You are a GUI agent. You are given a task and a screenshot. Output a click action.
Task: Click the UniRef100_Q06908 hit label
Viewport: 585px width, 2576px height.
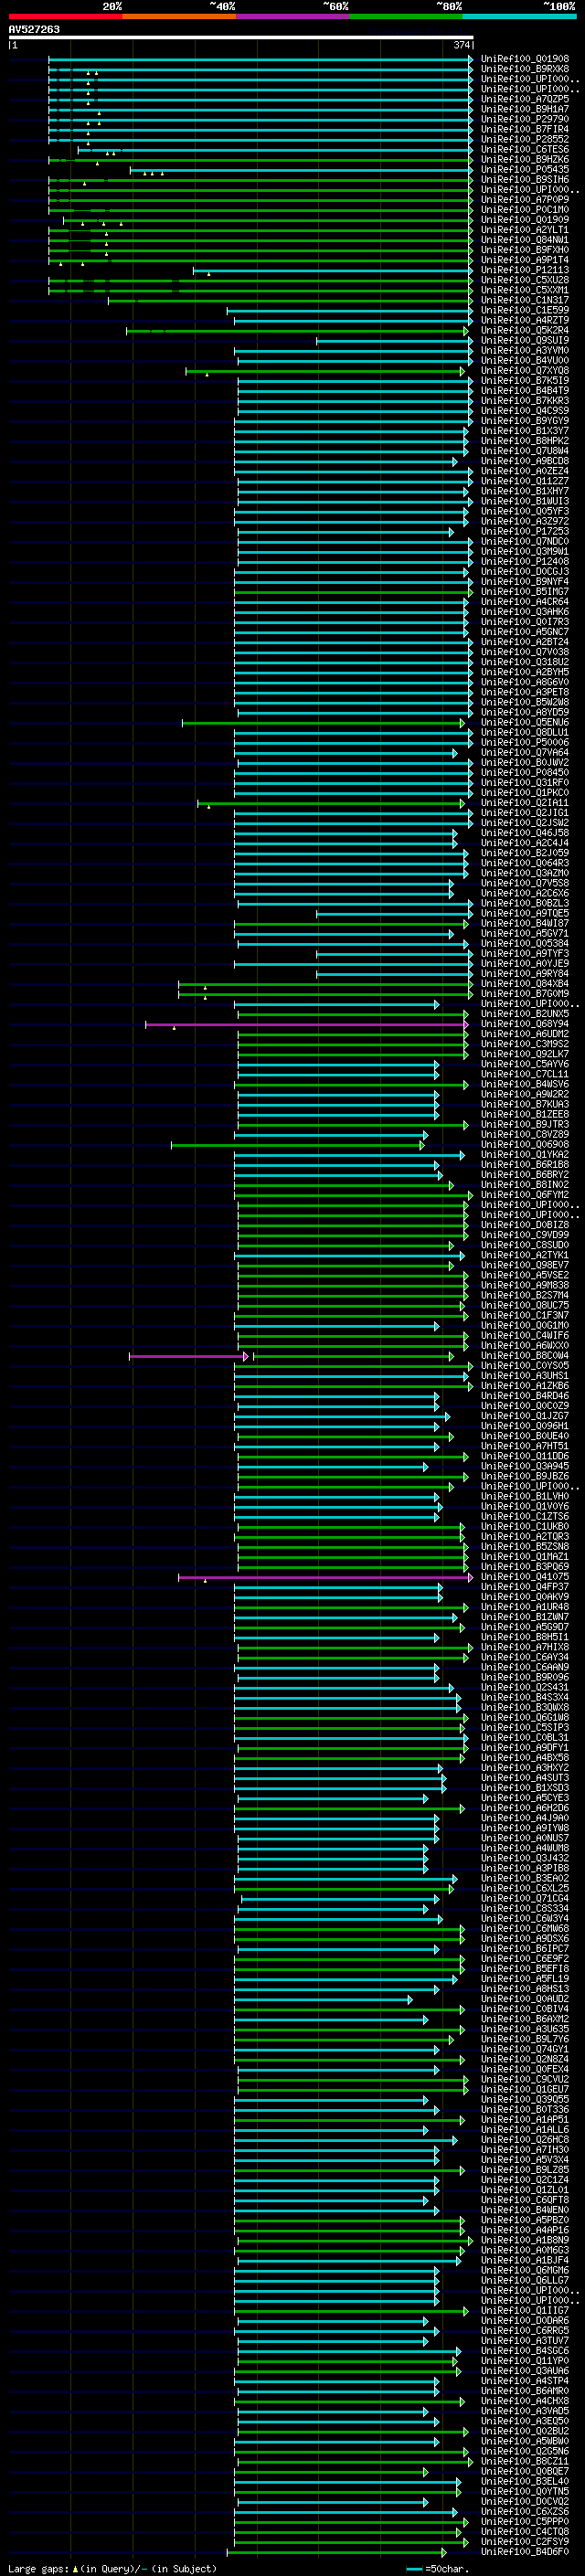[525, 1145]
